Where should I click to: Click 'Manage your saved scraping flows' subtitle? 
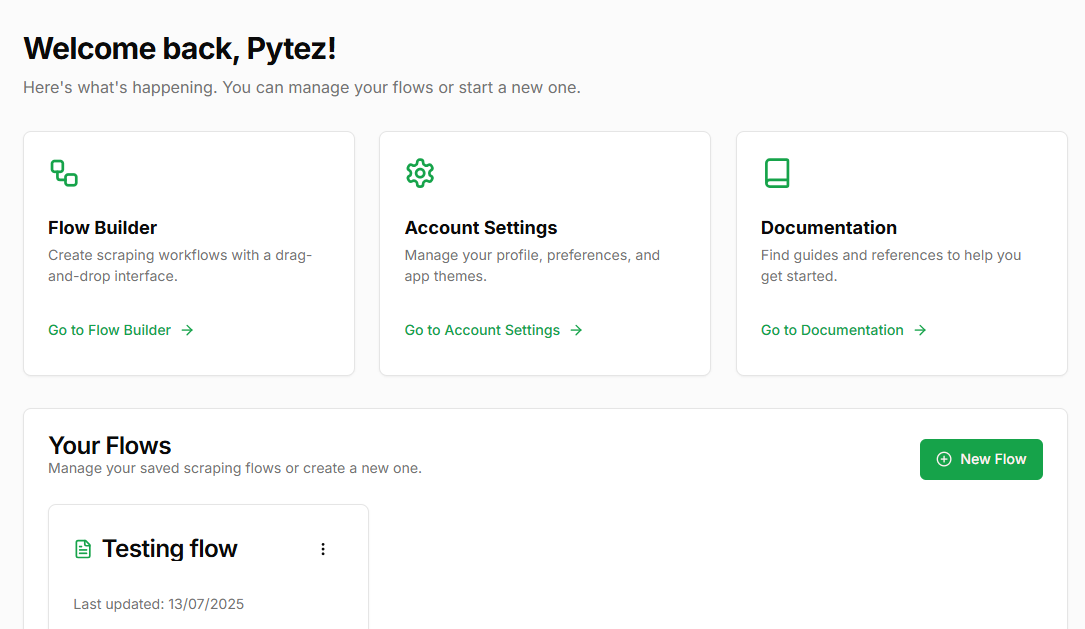235,468
